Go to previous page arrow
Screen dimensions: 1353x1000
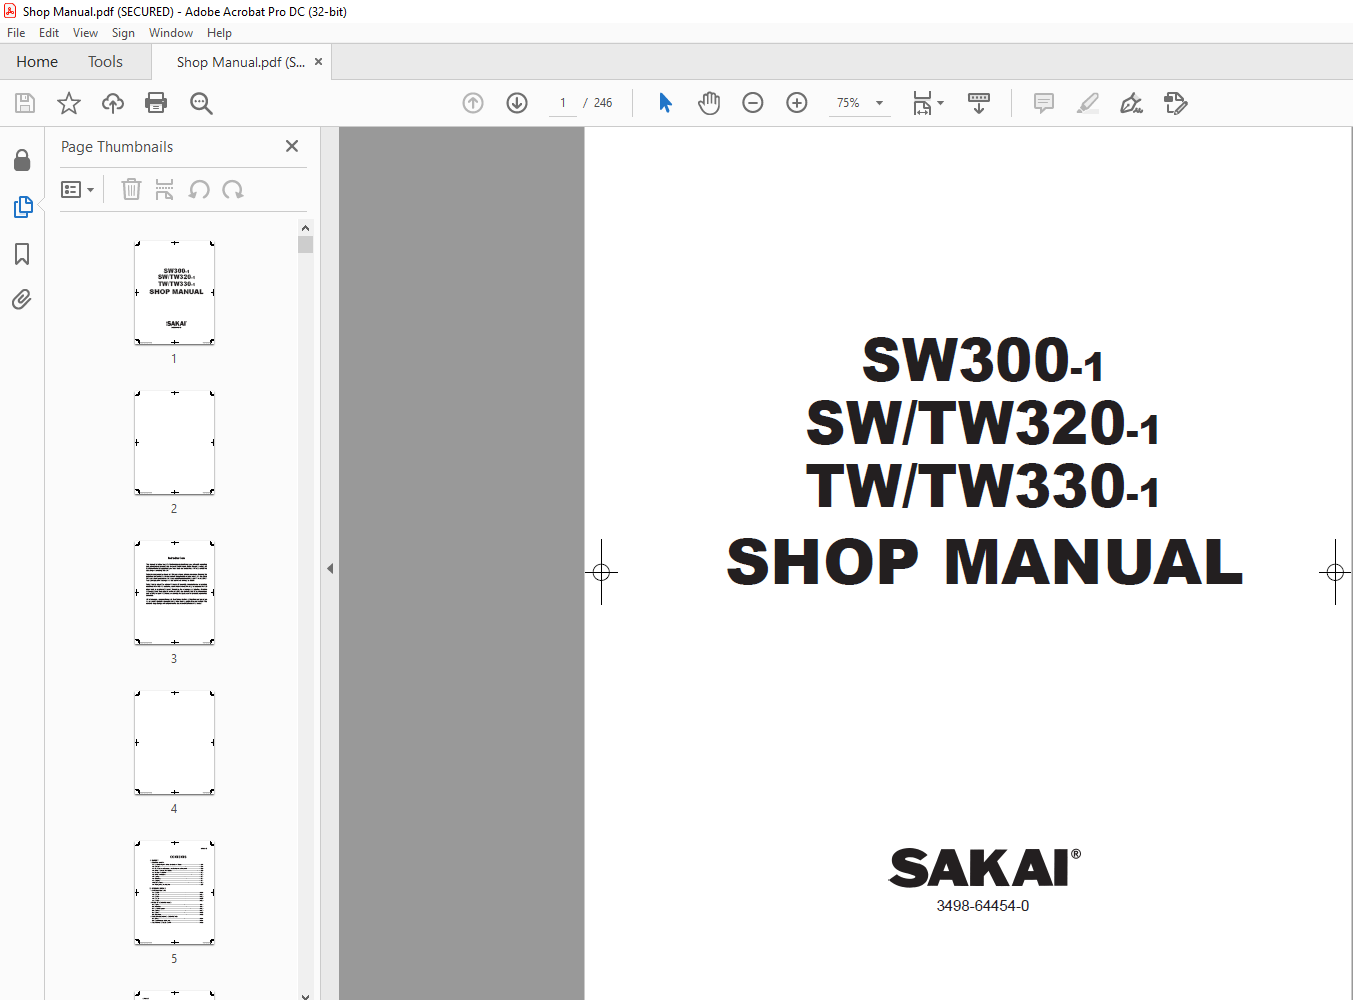point(473,103)
